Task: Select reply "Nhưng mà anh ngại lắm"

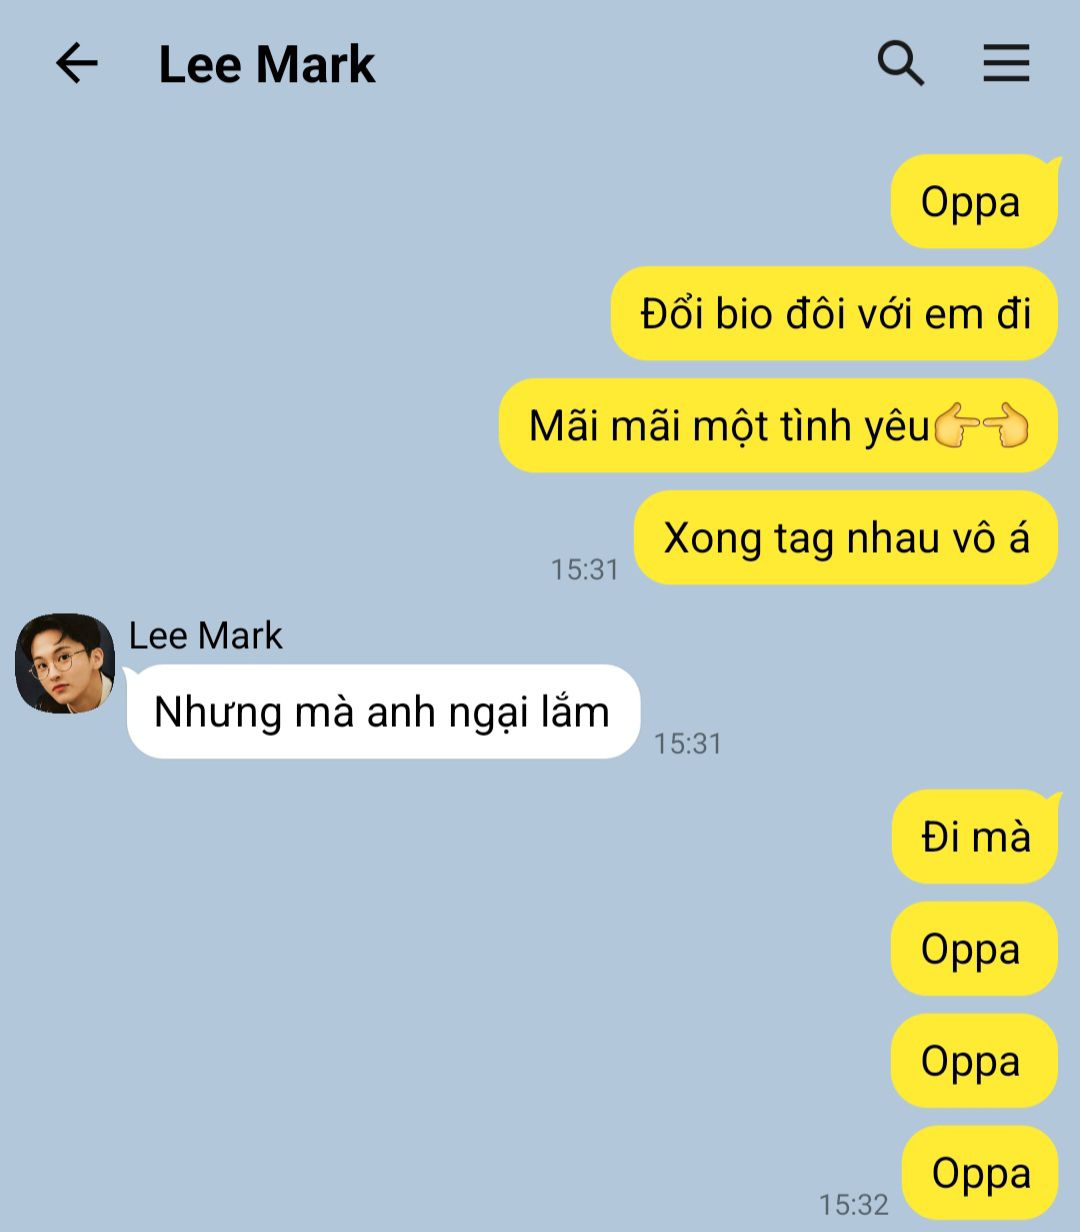Action: (x=383, y=712)
